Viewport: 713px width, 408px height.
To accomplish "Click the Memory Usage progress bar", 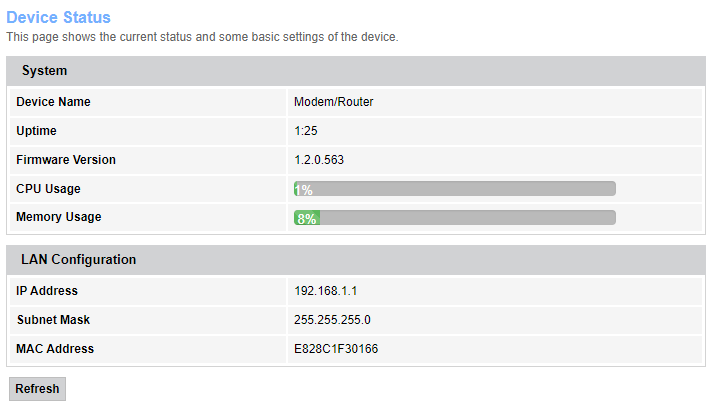I will point(454,218).
